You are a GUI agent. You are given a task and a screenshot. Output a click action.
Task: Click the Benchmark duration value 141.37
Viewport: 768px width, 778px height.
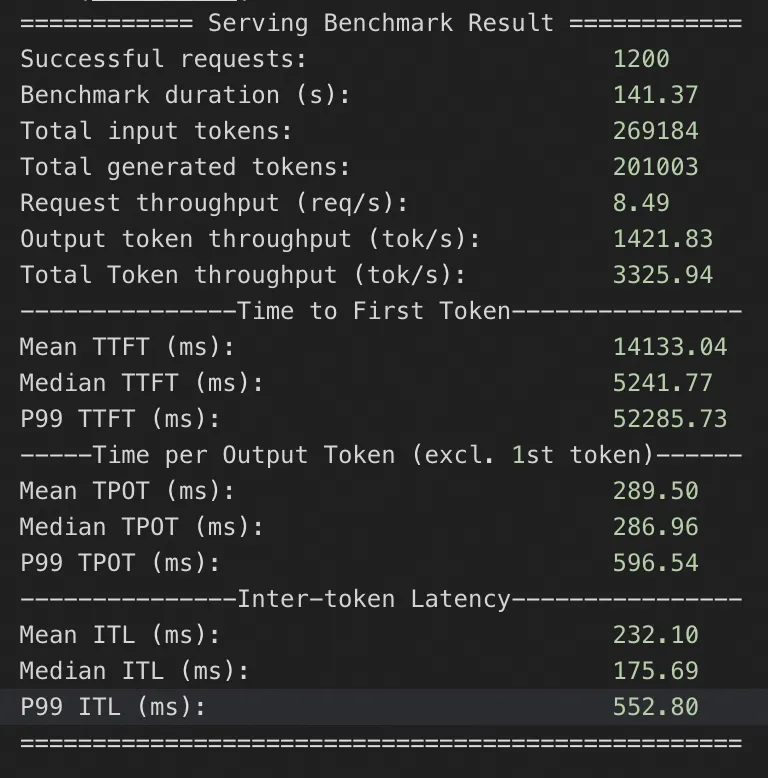tap(655, 95)
